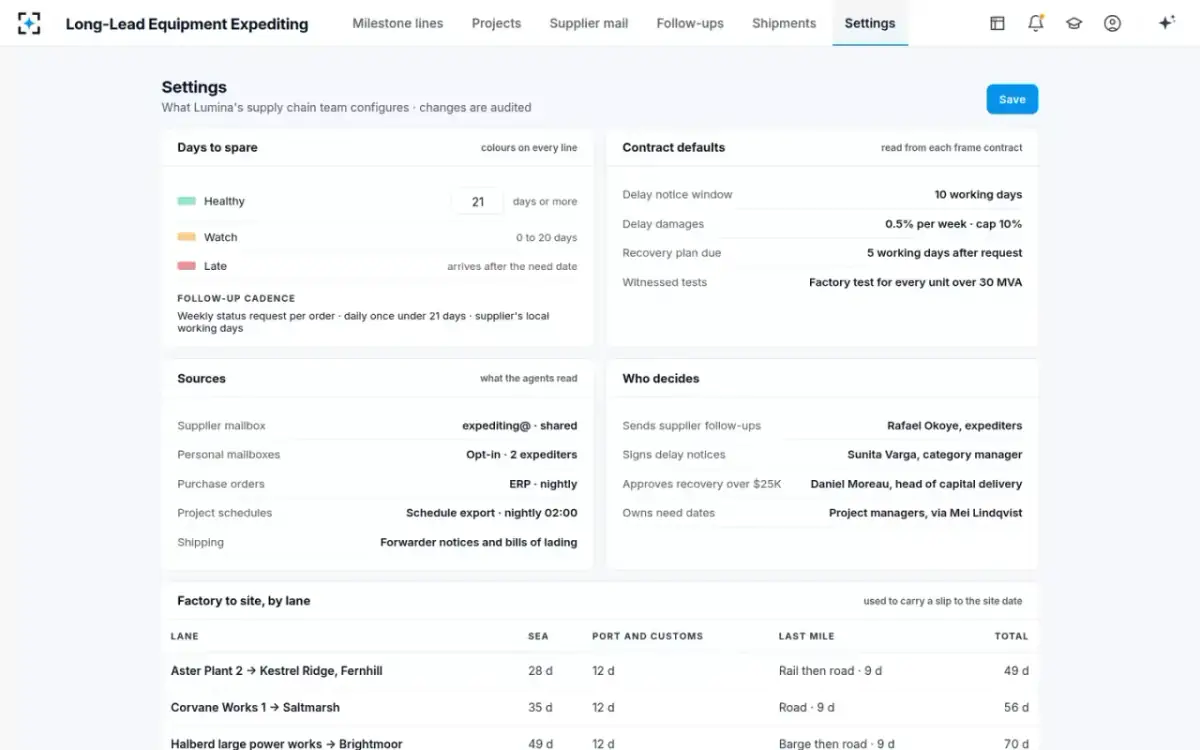The height and width of the screenshot is (750, 1200).
Task: Open the user account icon
Action: [x=1112, y=23]
